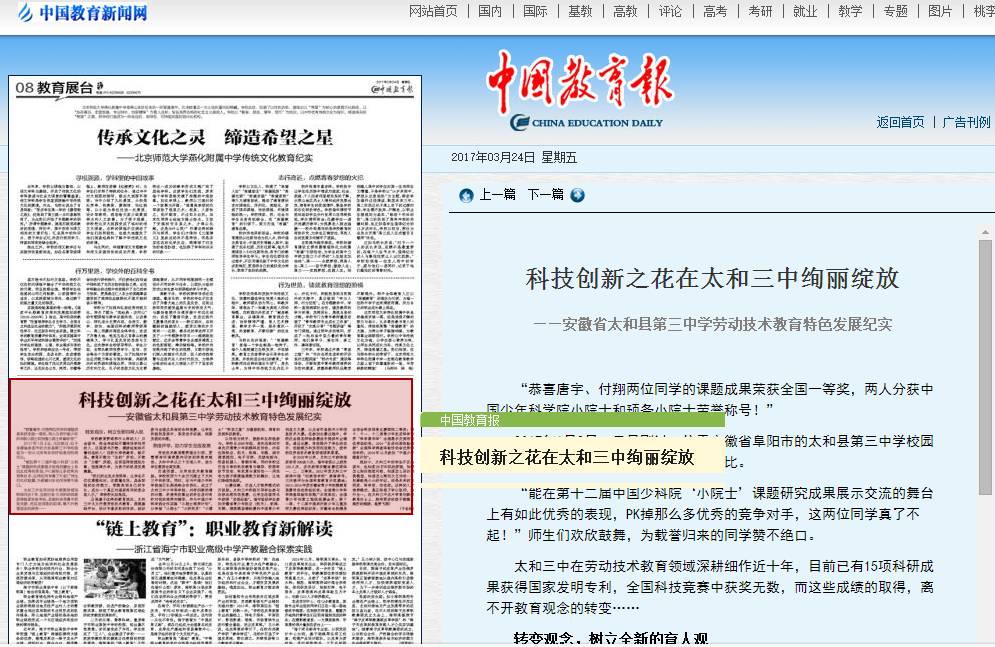Image resolution: width=995 pixels, height=647 pixels.
Task: Click the 北京师范大学燕化附属中学 subtitle in the page
Action: pos(215,158)
